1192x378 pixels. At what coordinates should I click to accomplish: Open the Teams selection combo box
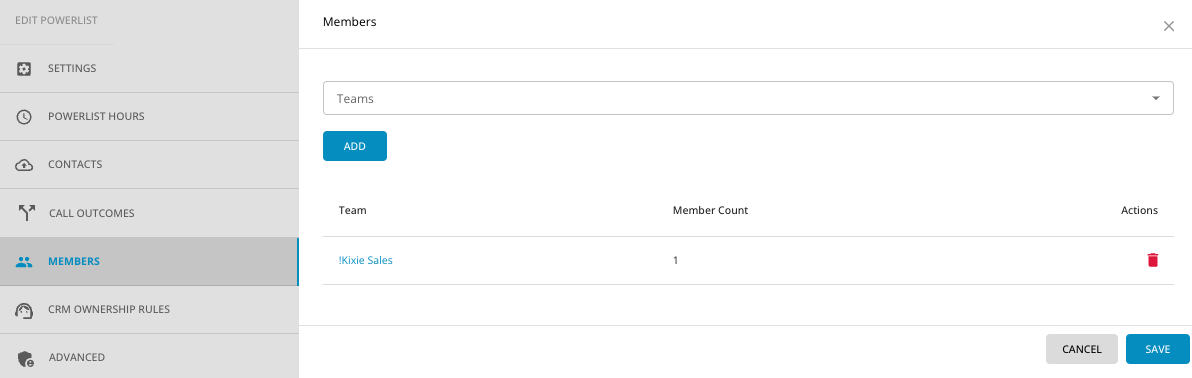pyautogui.click(x=748, y=98)
